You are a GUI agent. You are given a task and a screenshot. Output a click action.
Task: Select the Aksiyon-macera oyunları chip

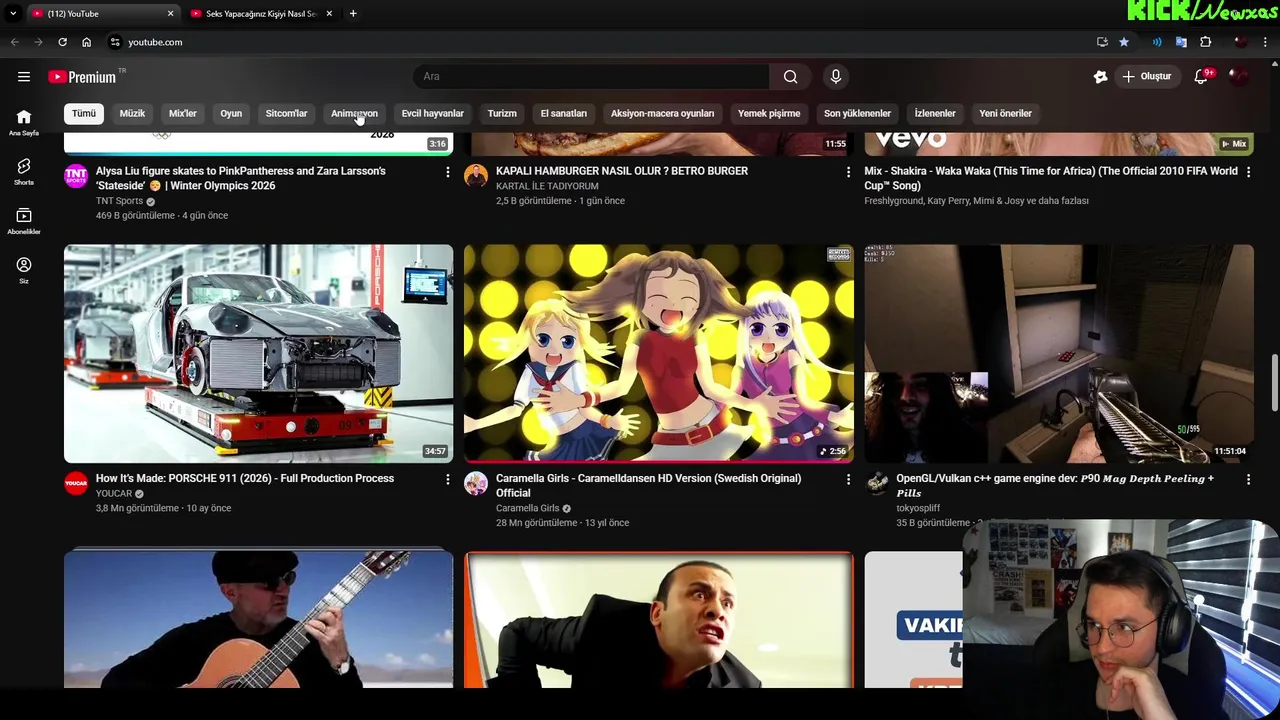pyautogui.click(x=662, y=113)
